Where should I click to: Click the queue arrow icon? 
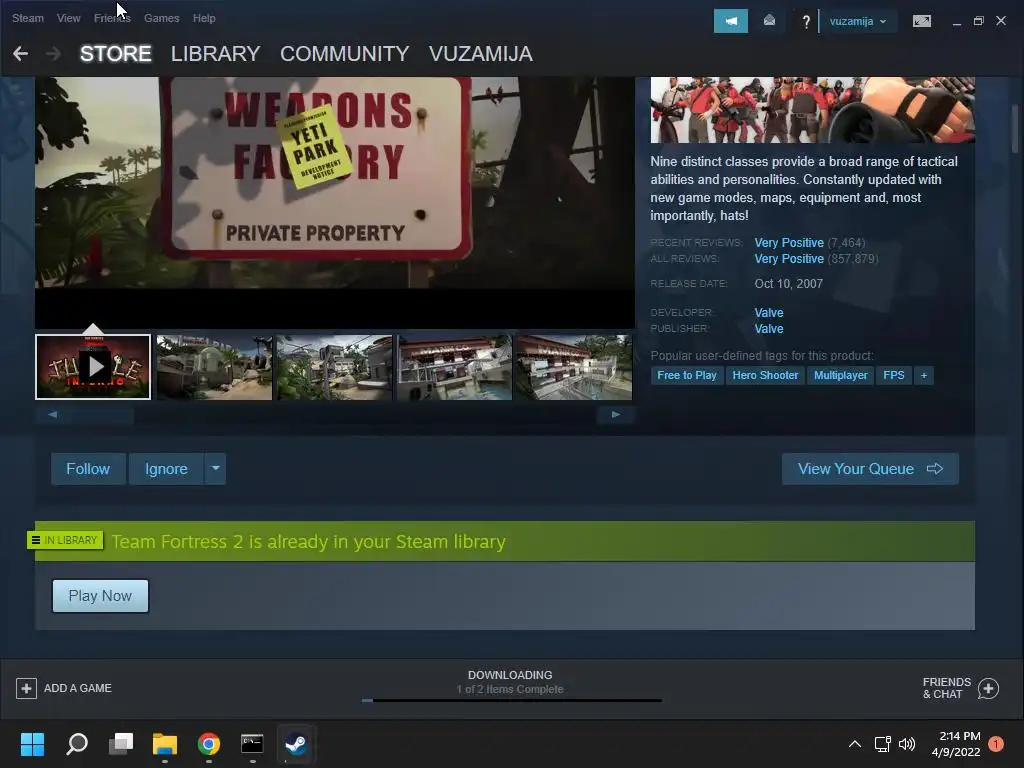pyautogui.click(x=935, y=468)
